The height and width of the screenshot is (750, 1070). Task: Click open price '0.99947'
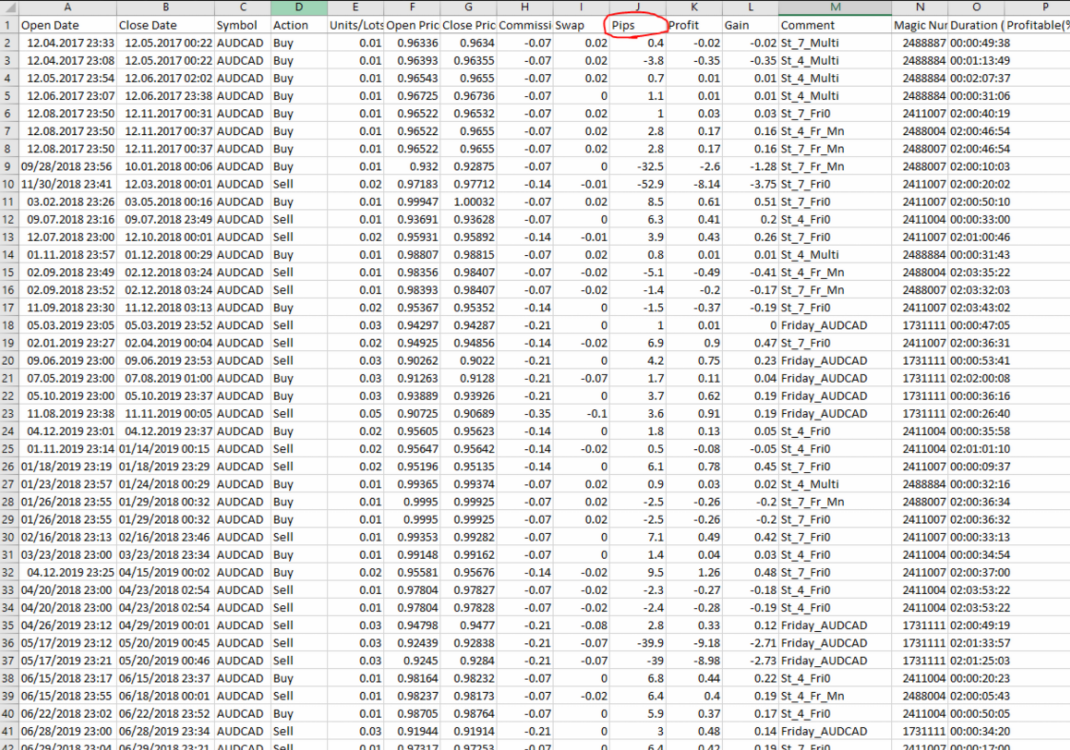(418, 202)
